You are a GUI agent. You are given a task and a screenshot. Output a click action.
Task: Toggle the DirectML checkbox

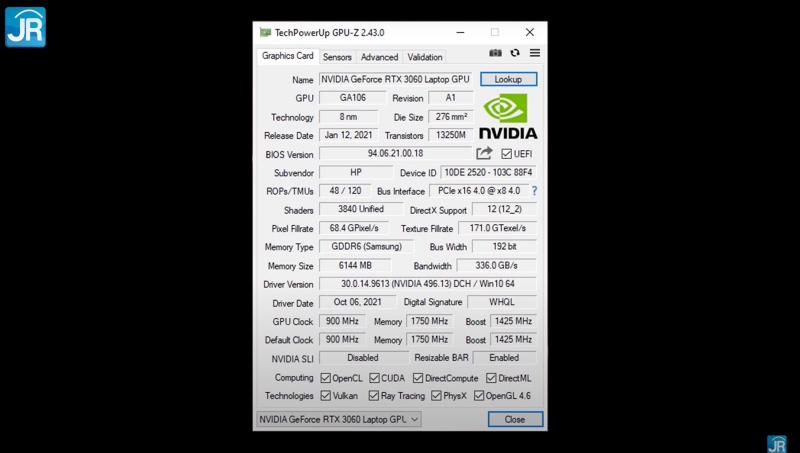[x=491, y=378]
